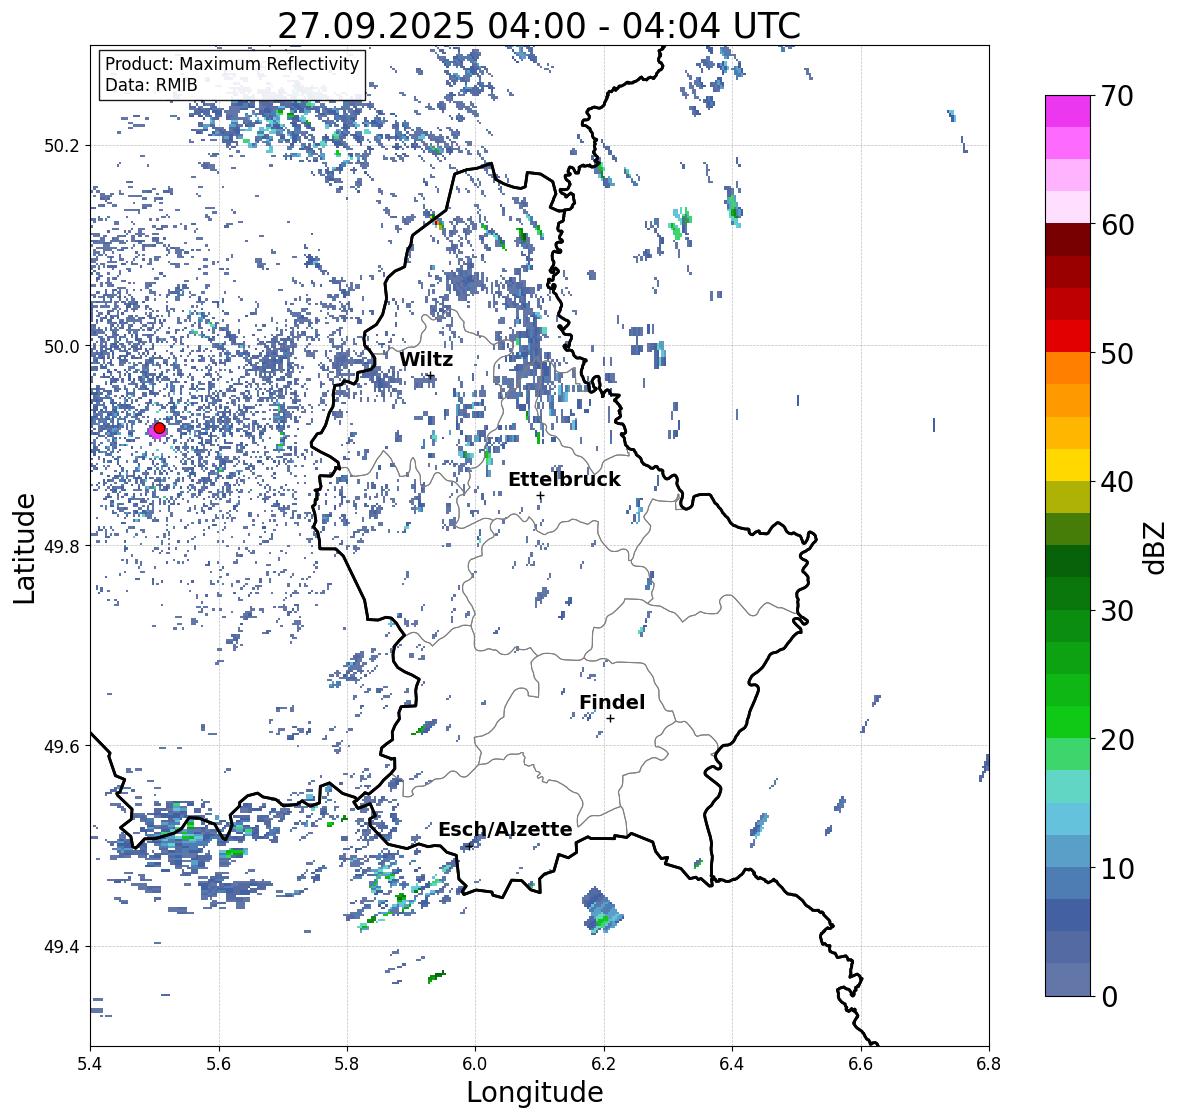The height and width of the screenshot is (1117, 1179).
Task: Click latitude tick label 49.8
Action: coord(62,546)
